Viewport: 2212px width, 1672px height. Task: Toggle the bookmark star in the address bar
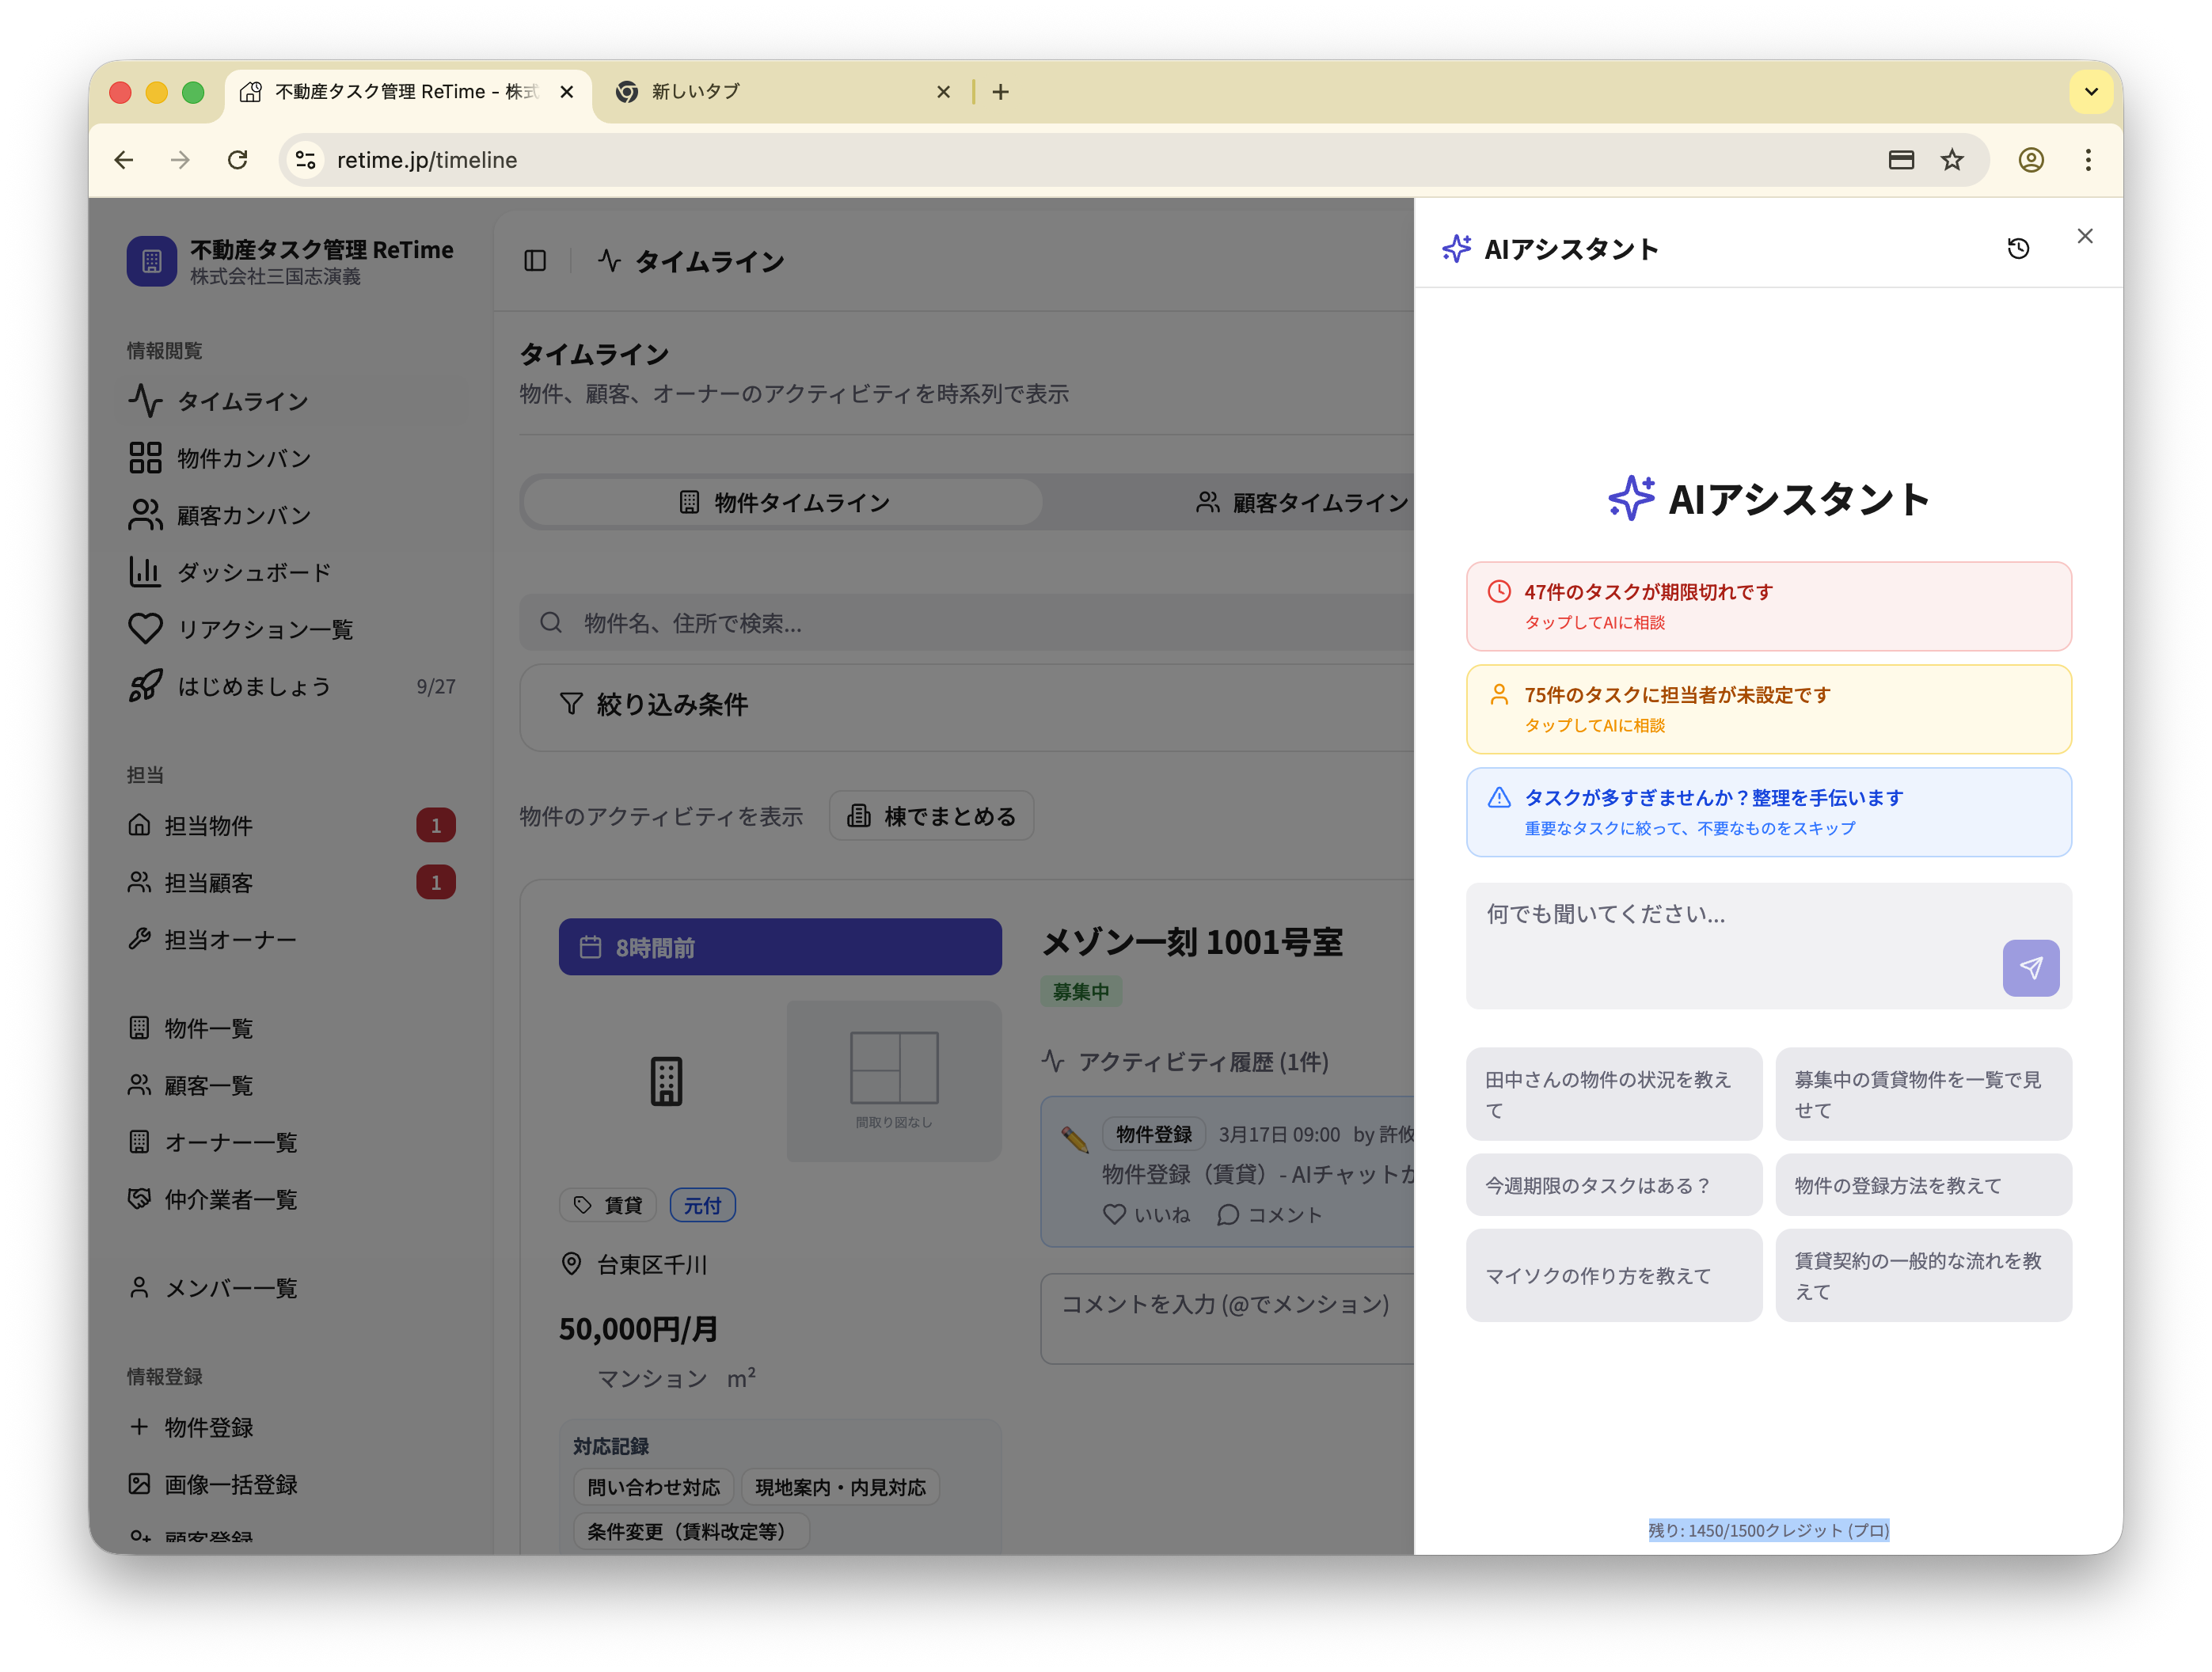[1952, 160]
